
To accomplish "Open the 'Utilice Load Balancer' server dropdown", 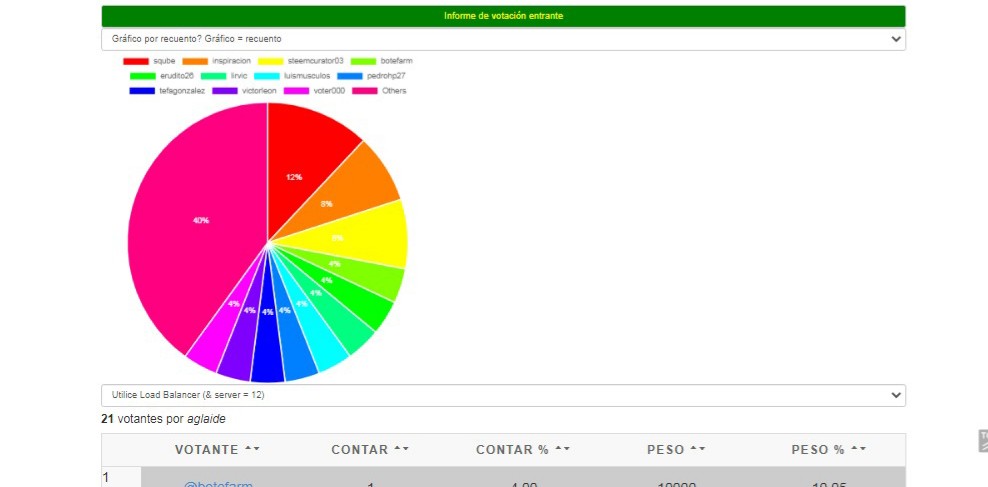I will tap(503, 395).
